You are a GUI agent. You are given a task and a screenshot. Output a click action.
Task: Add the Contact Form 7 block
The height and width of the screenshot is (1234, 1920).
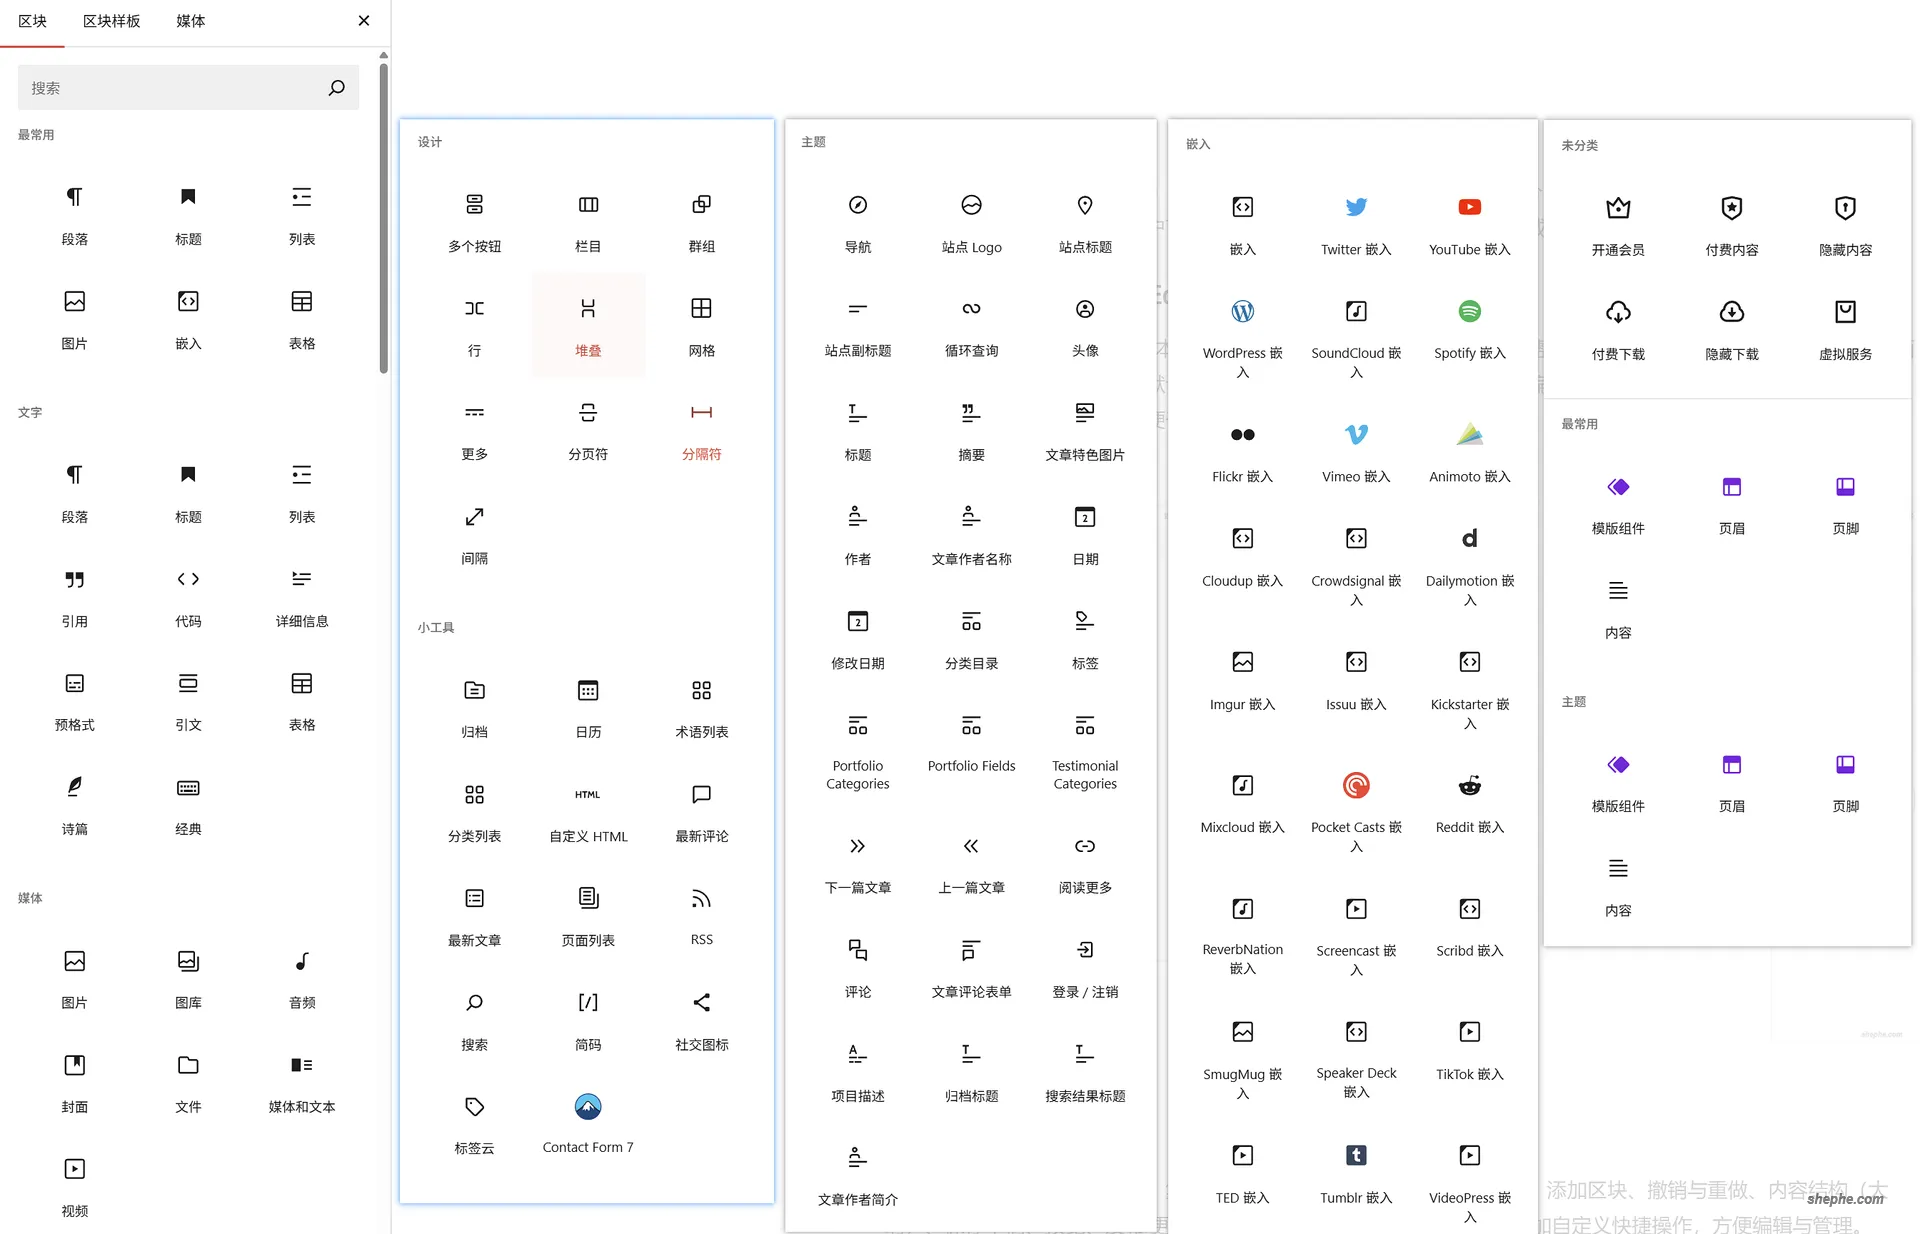coord(588,1107)
